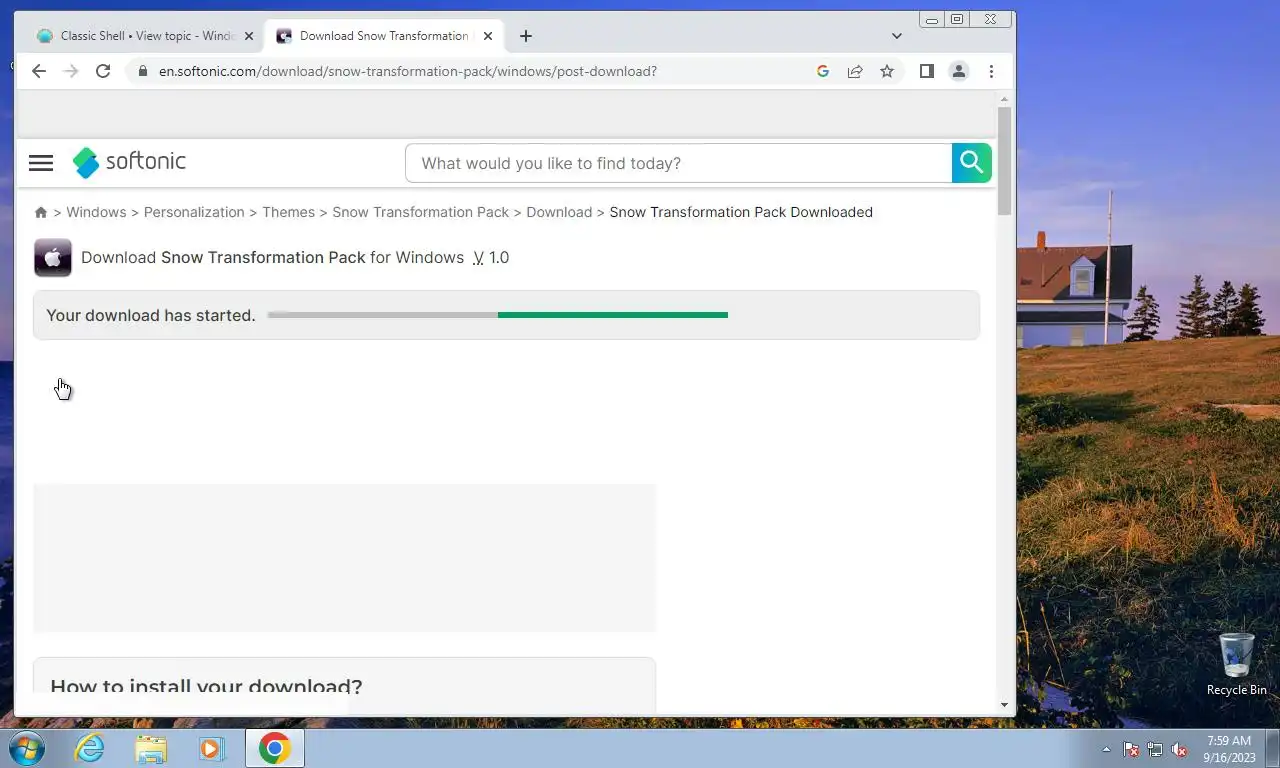This screenshot has width=1280, height=768.
Task: Click the Google icon in address bar
Action: 823,71
